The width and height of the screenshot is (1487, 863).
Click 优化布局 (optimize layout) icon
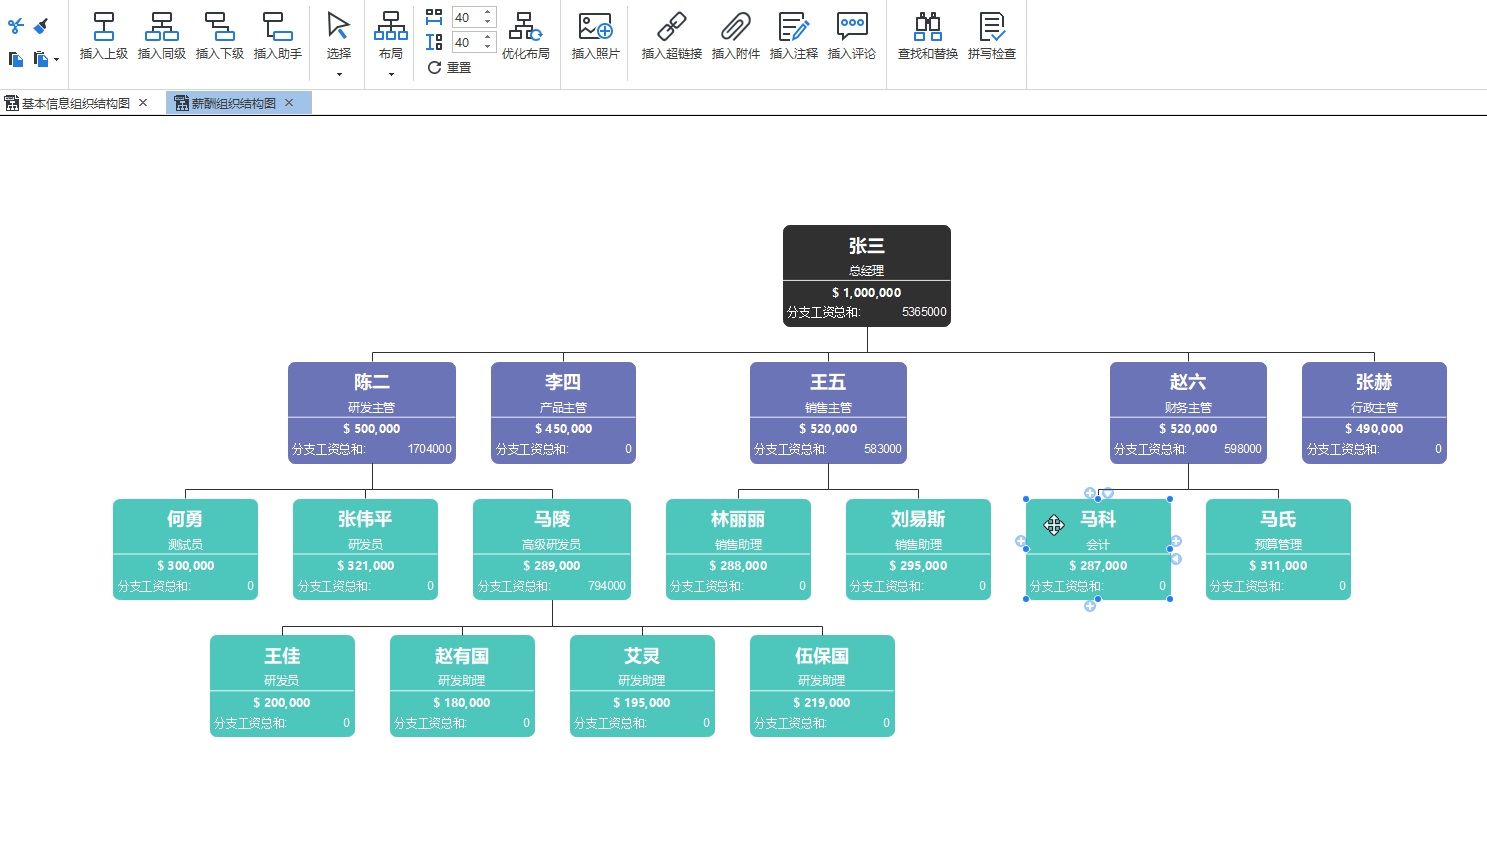click(526, 26)
